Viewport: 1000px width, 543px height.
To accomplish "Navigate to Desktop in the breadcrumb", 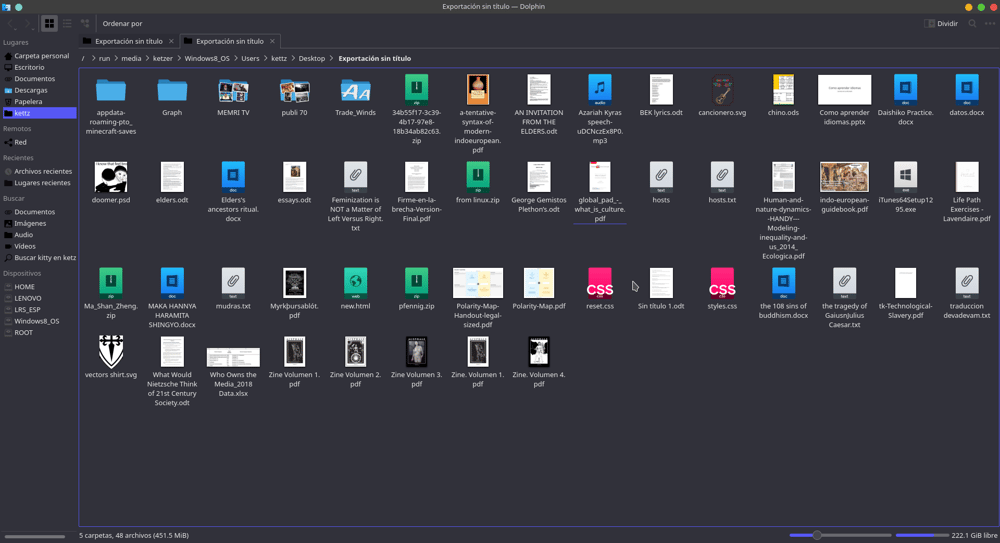I will coord(312,58).
